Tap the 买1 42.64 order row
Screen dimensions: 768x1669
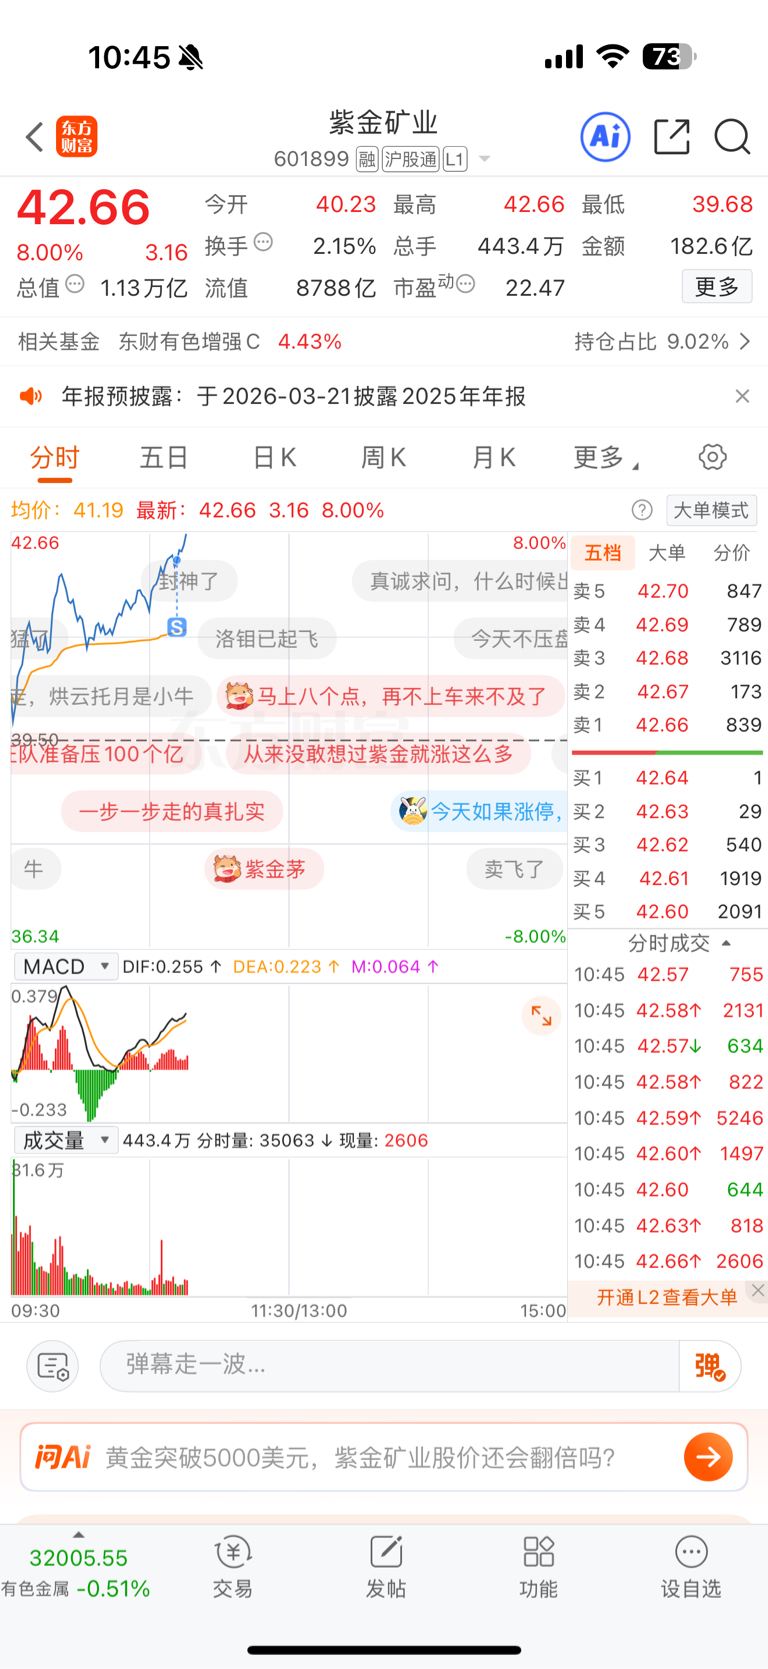[667, 778]
